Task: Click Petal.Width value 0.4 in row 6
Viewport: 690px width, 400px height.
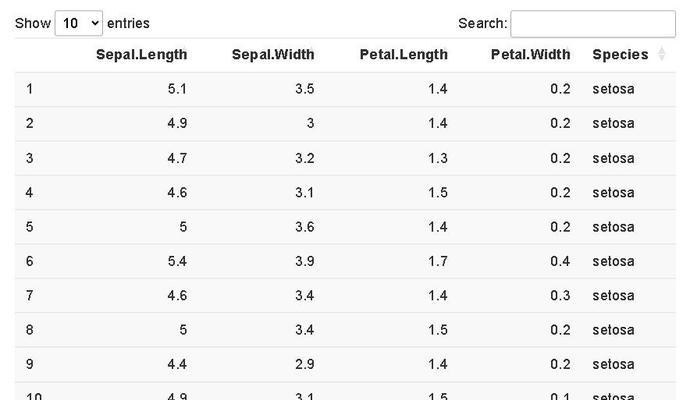Action: 560,261
